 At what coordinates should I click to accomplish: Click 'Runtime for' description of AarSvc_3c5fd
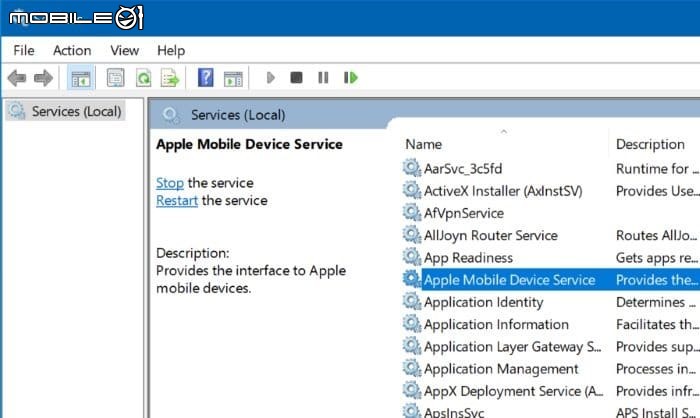click(x=657, y=169)
